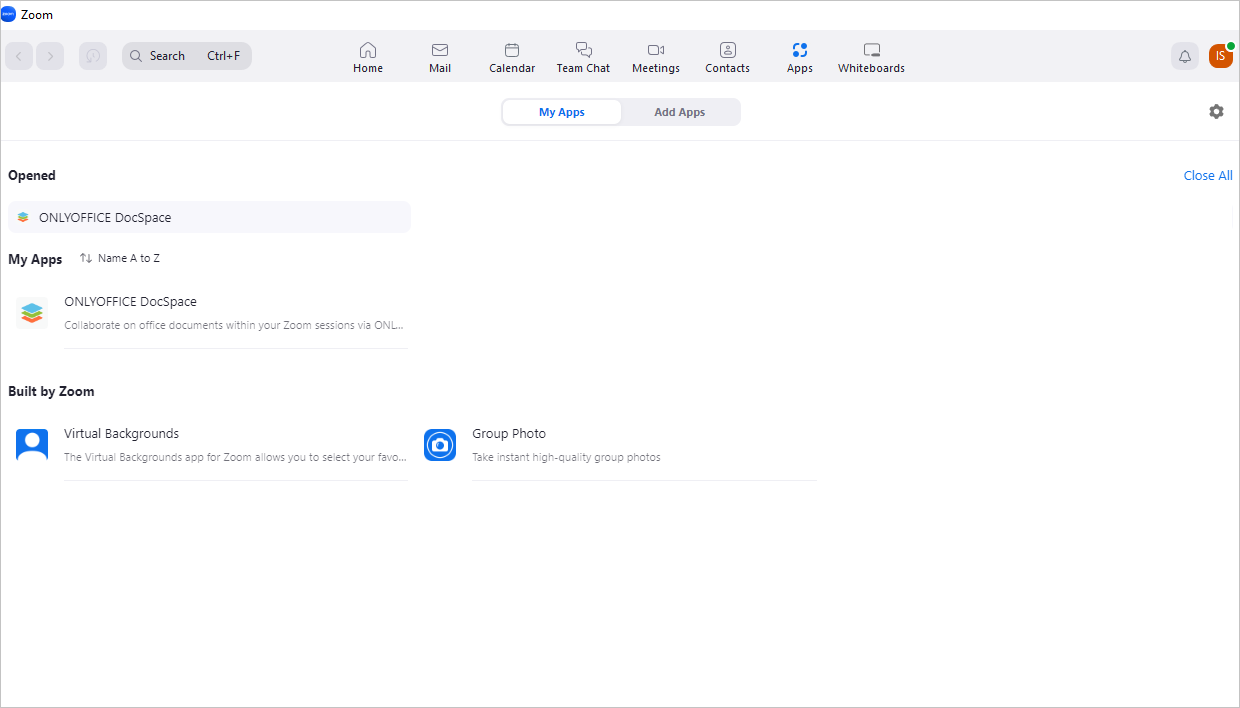
Task: Navigate back with the left arrow
Action: 19,56
